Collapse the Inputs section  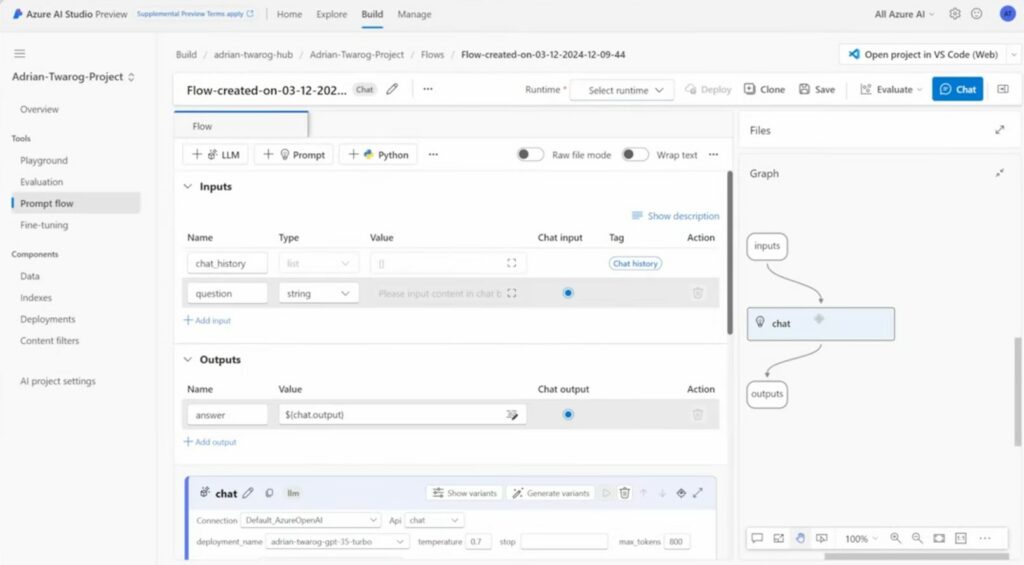click(x=188, y=187)
